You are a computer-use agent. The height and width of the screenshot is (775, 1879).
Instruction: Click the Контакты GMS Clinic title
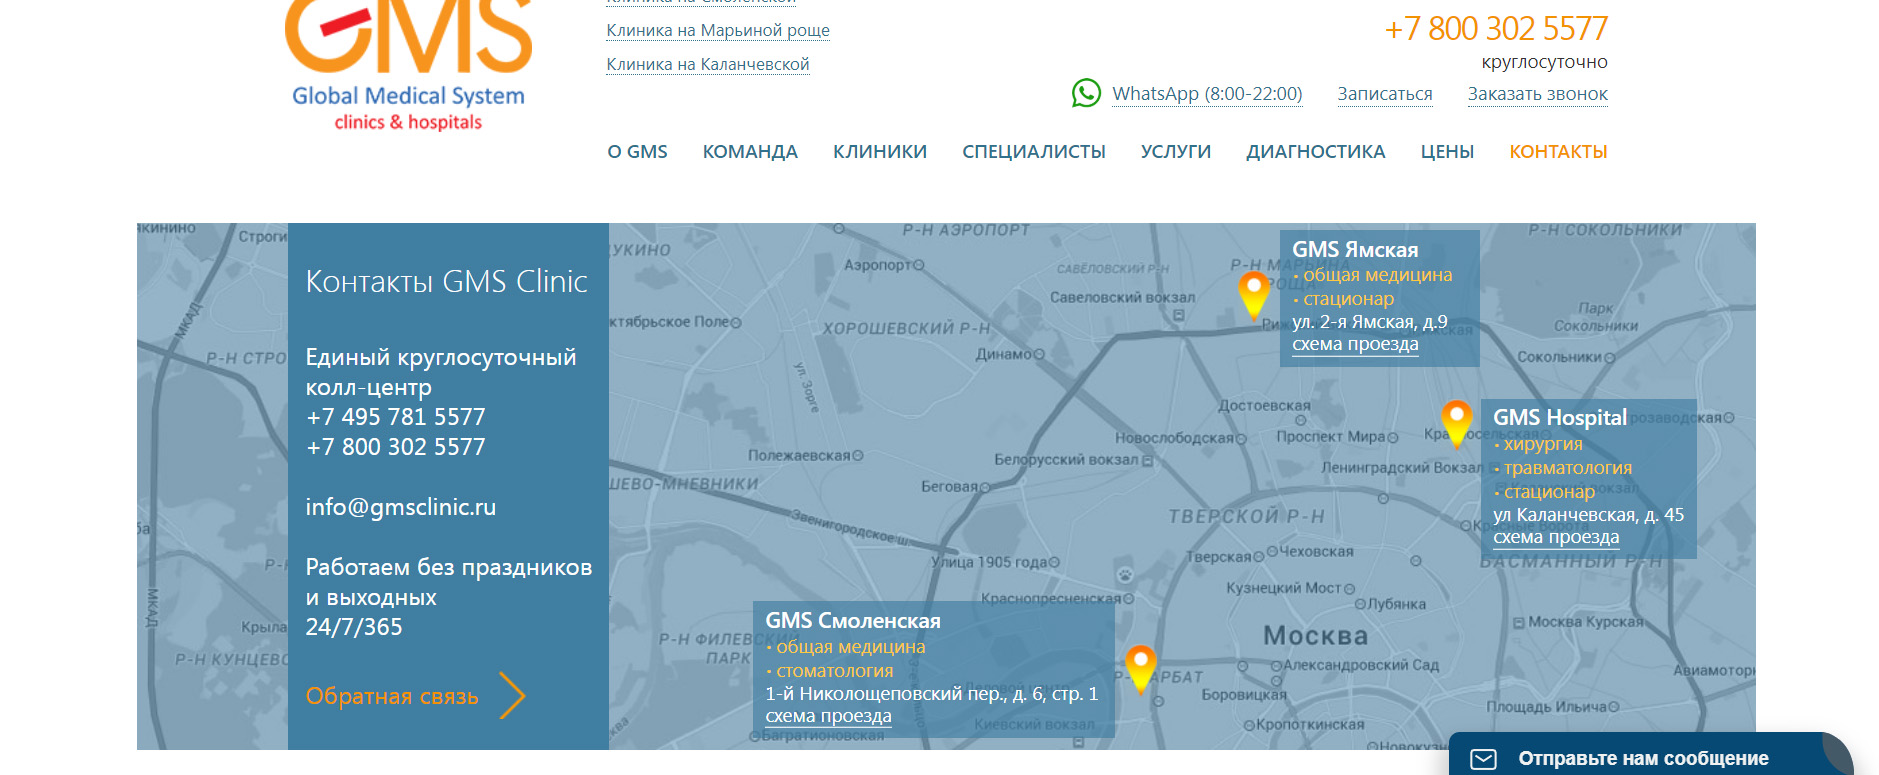446,282
